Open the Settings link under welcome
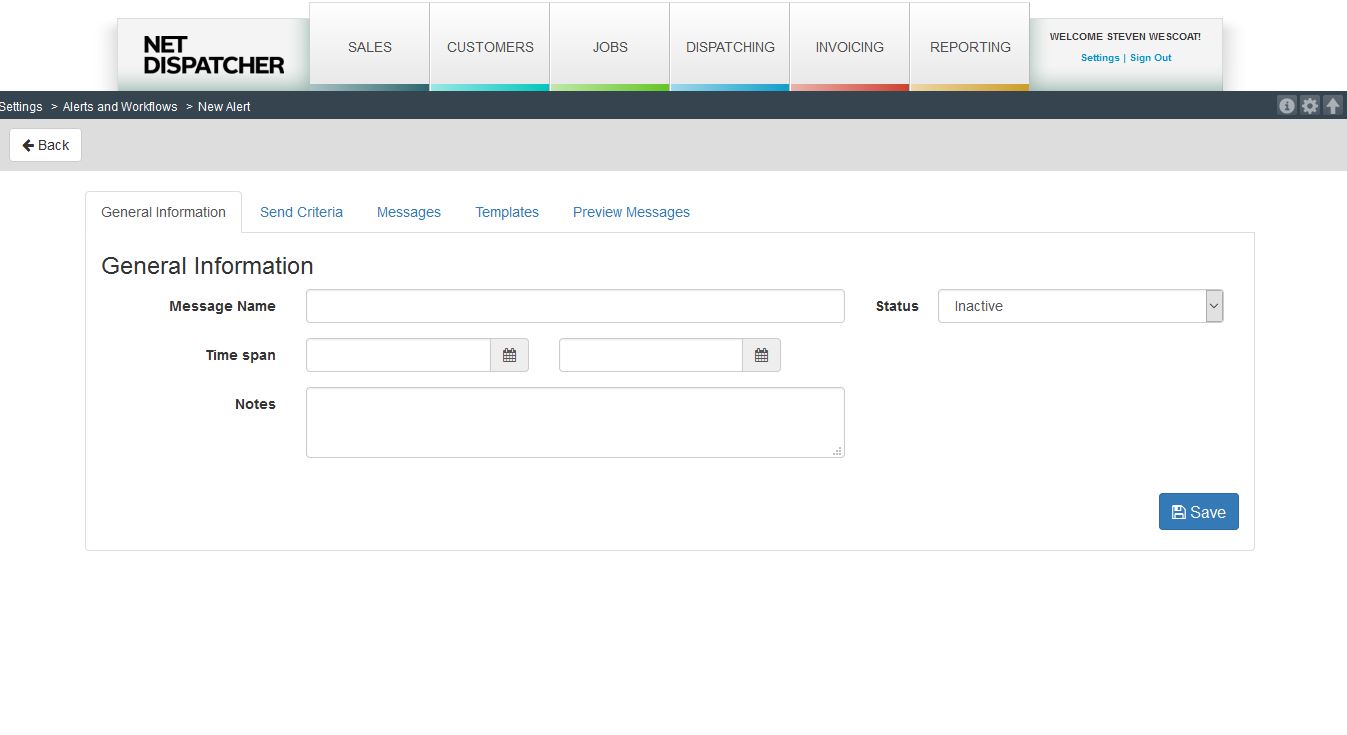 pyautogui.click(x=1100, y=58)
